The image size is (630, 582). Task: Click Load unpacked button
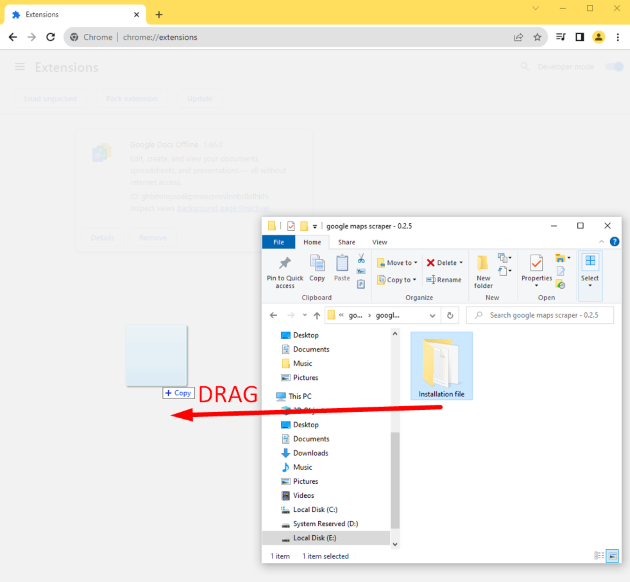[x=50, y=99]
